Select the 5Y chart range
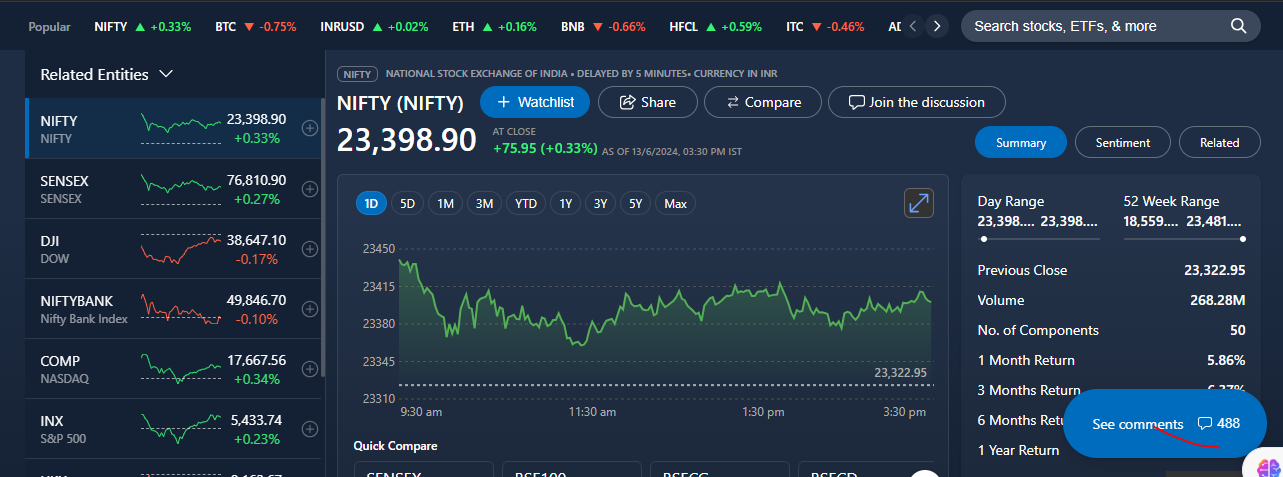Viewport: 1283px width, 477px height. [635, 203]
